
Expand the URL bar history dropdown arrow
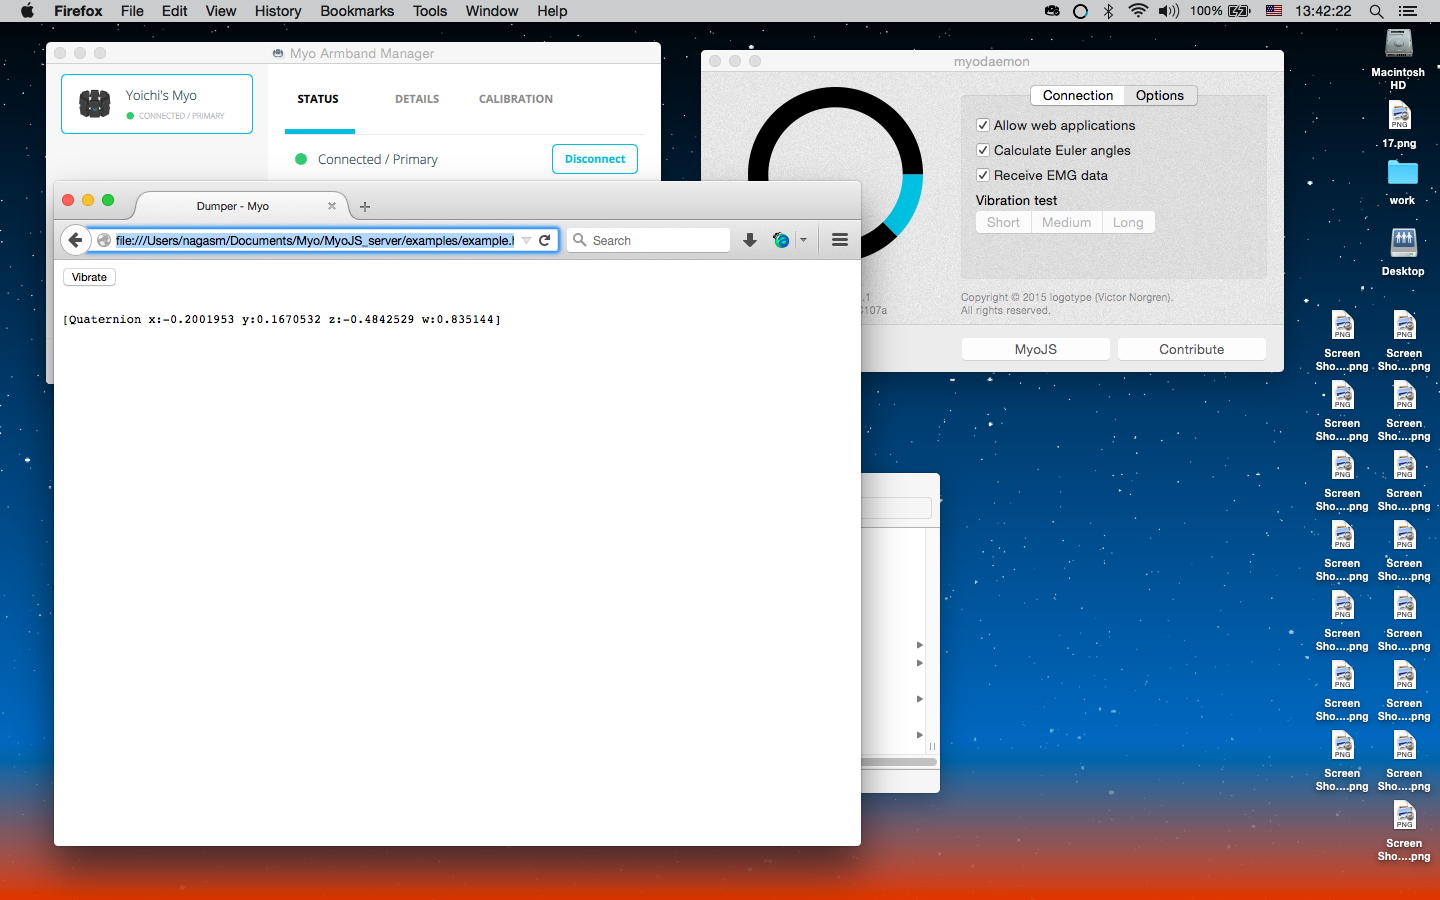pos(526,240)
